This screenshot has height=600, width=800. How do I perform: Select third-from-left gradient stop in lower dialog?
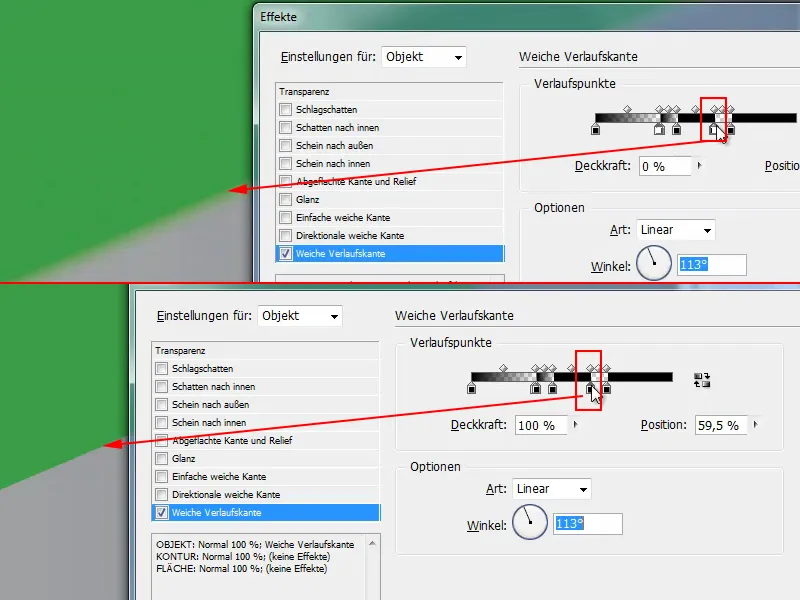(553, 389)
